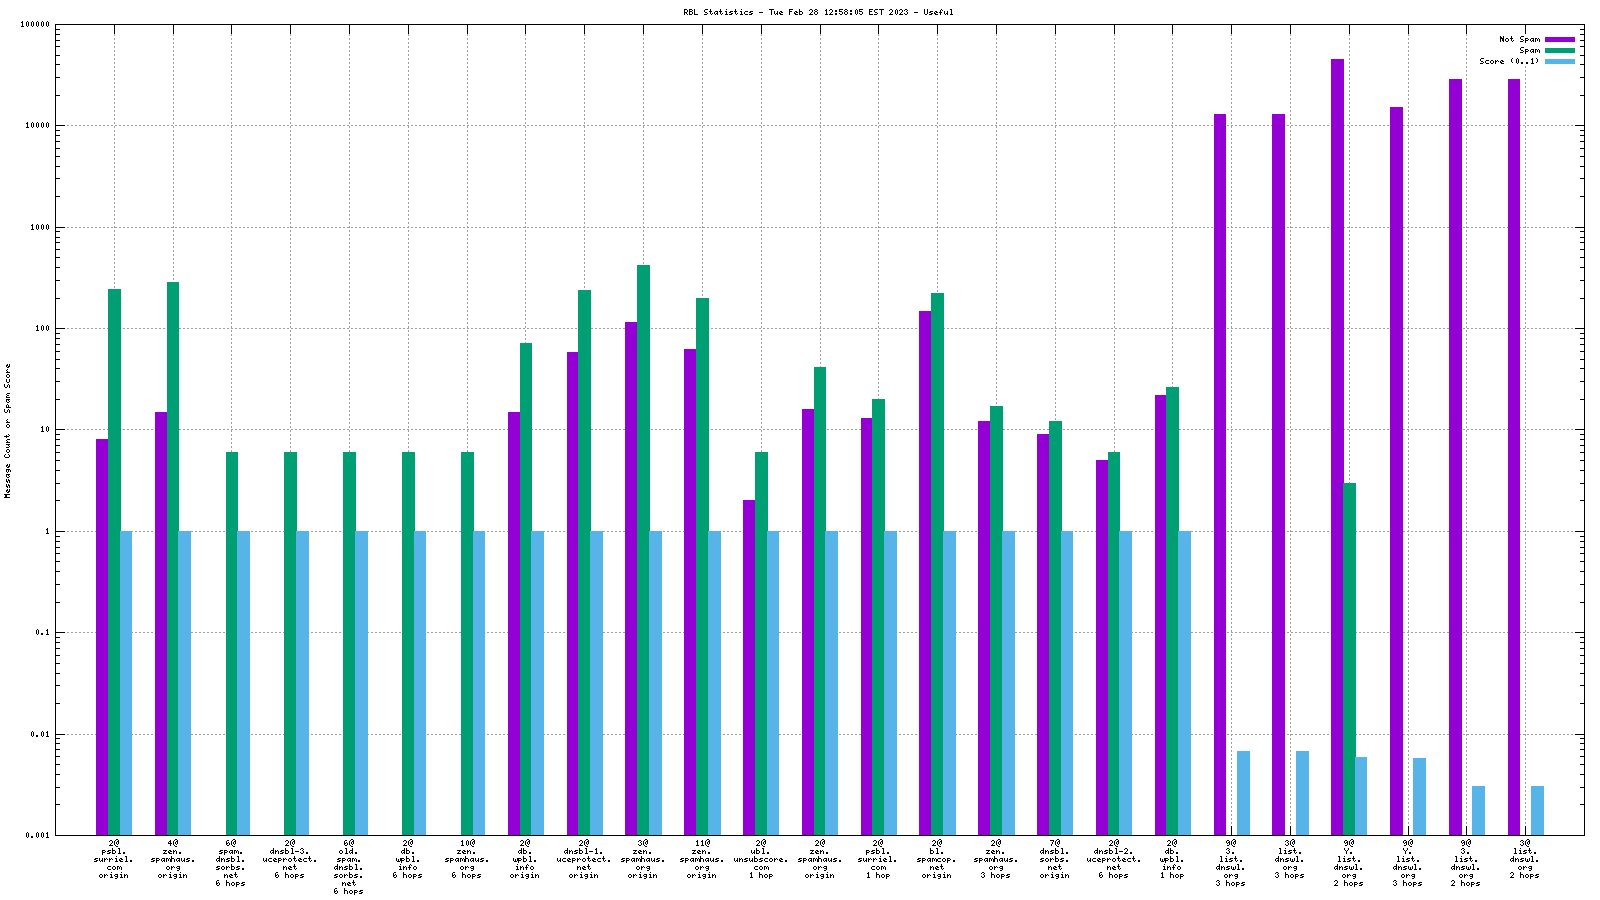1600x900 pixels.
Task: Select the 'Not Spam' legend label
Action: (x=1519, y=39)
